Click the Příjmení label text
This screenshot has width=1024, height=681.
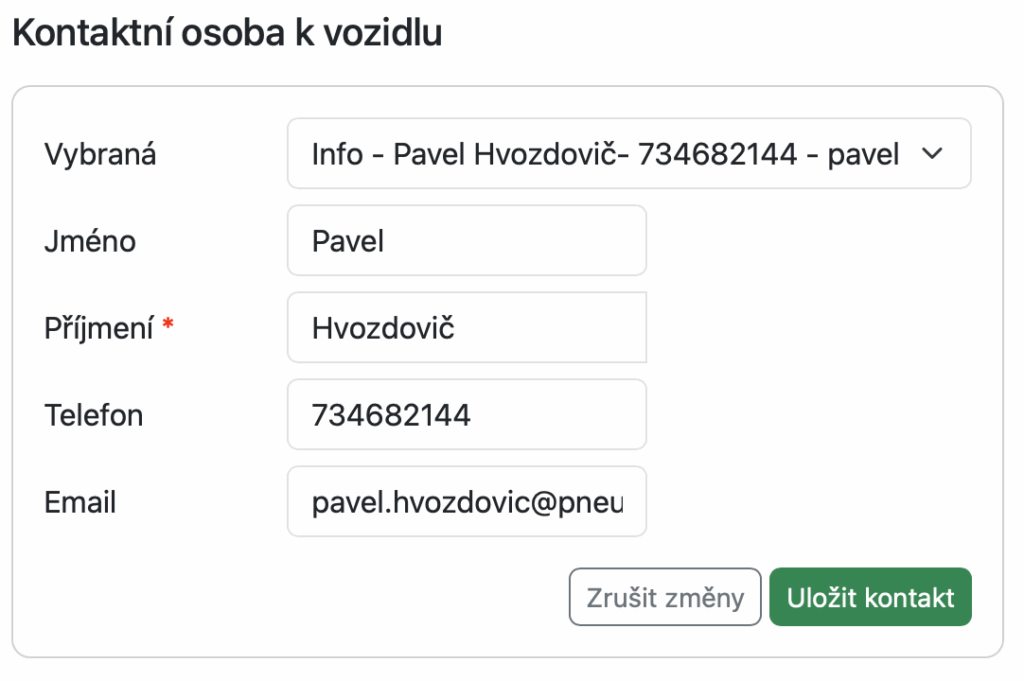point(98,328)
